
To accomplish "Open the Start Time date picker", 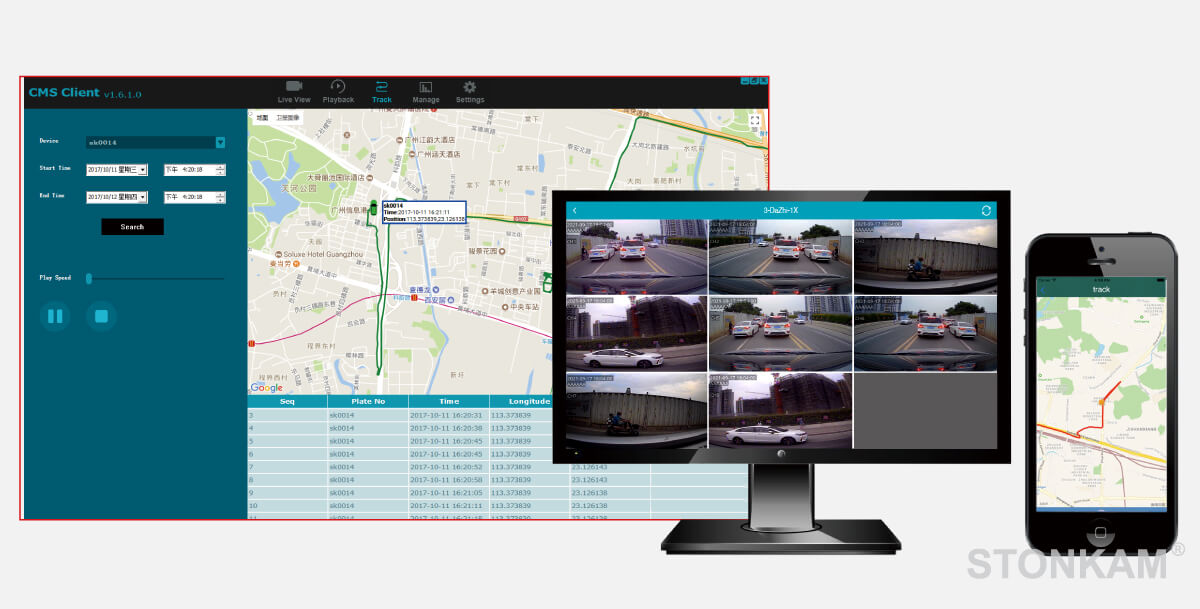I will tap(143, 170).
